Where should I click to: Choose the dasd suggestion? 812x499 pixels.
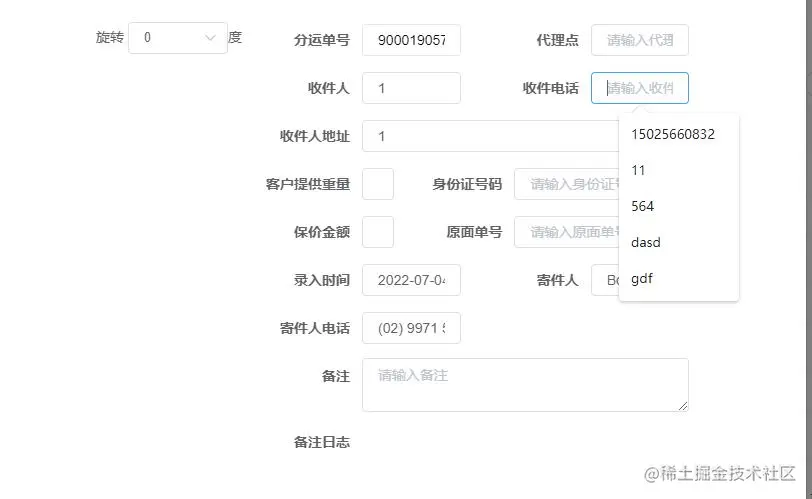(x=679, y=243)
